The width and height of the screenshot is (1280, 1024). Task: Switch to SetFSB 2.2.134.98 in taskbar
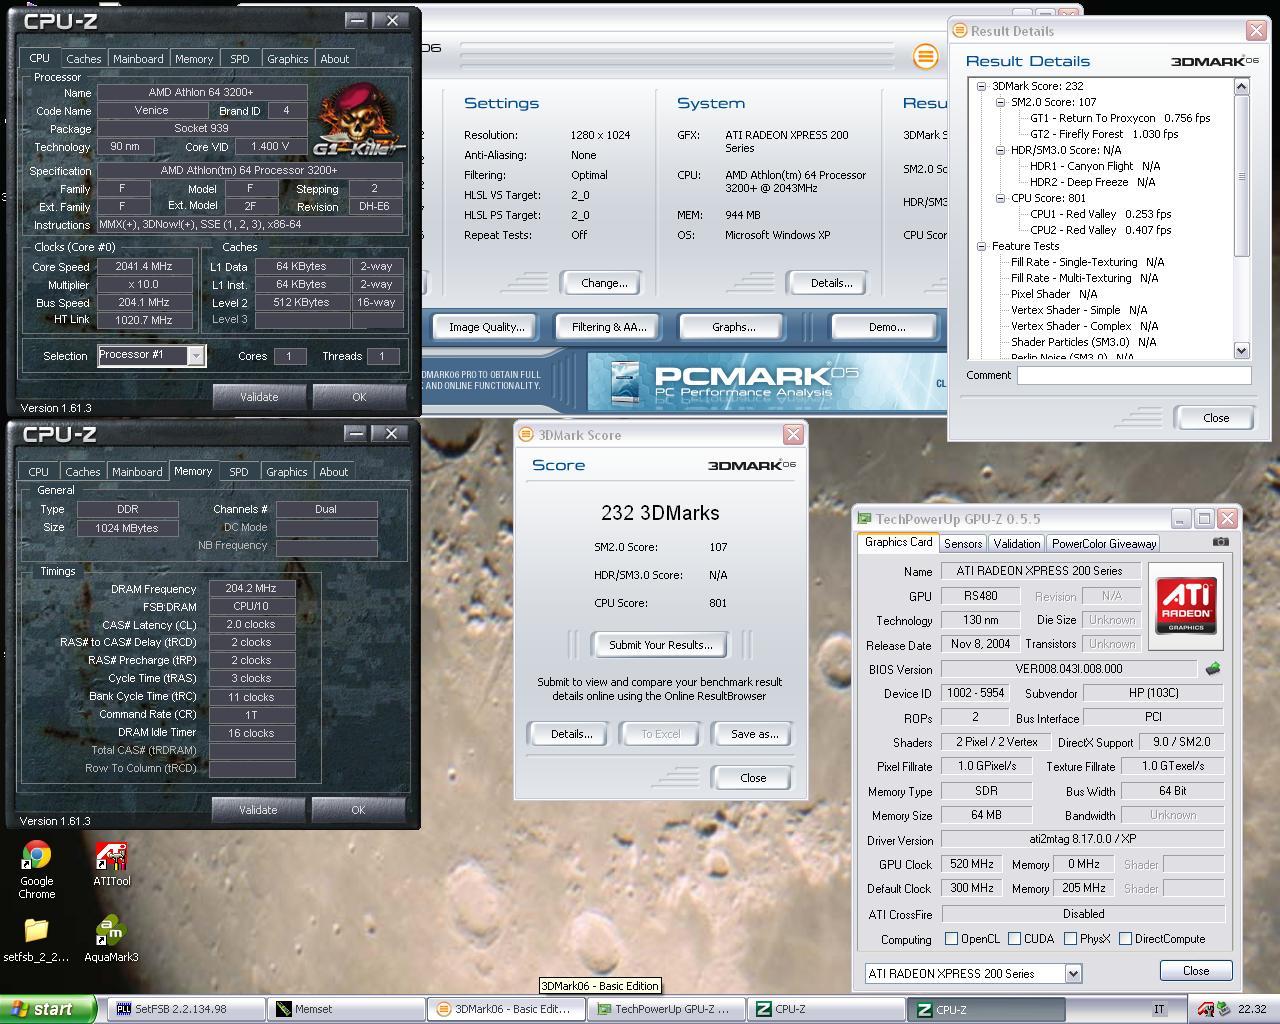click(x=186, y=1009)
